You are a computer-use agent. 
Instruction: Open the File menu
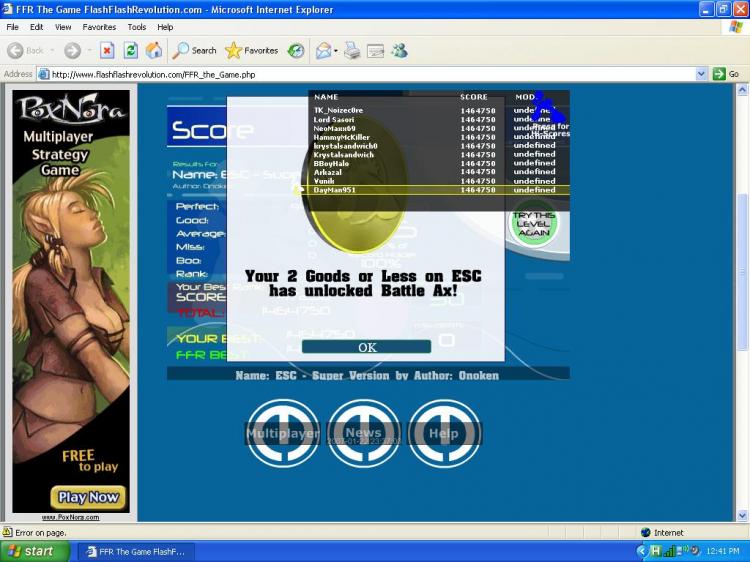[12, 27]
